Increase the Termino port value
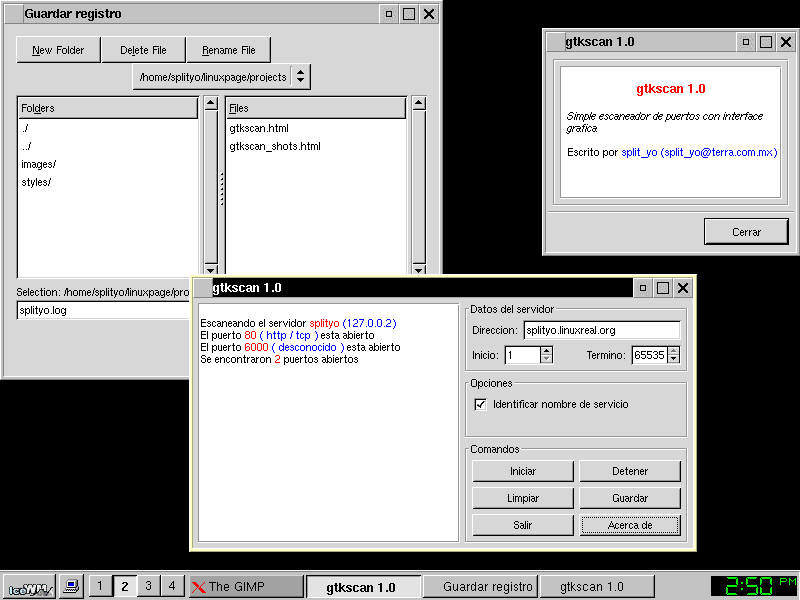Screen dimensions: 800x600 (x=673, y=351)
